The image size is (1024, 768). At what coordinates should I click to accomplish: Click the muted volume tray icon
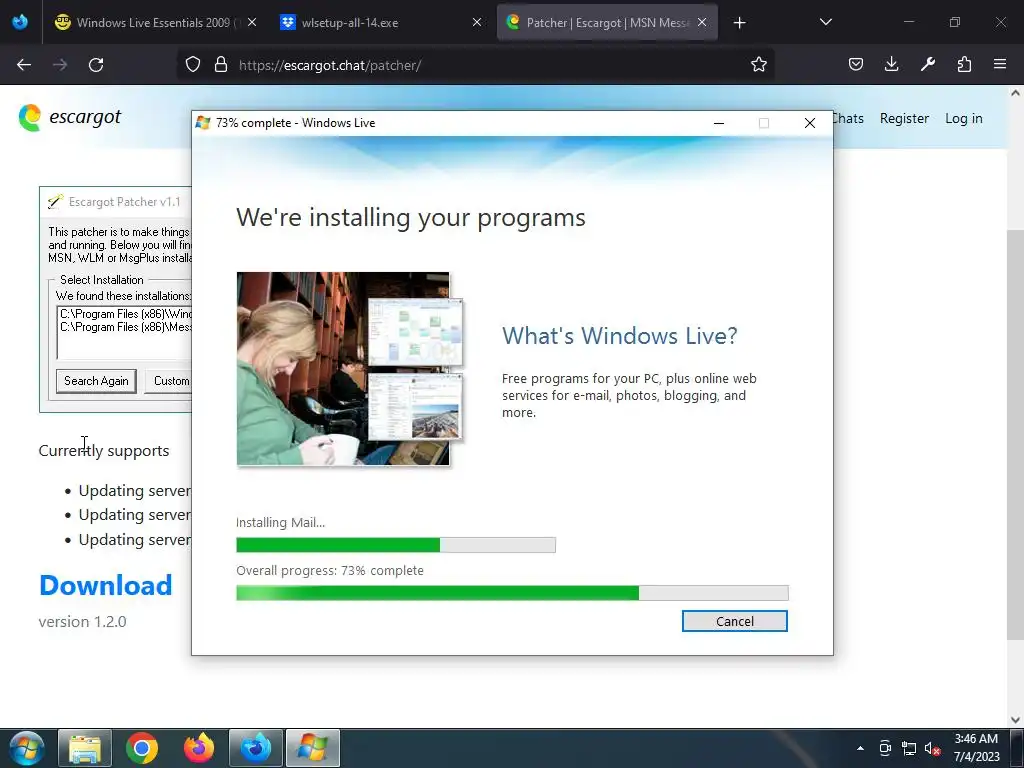932,748
